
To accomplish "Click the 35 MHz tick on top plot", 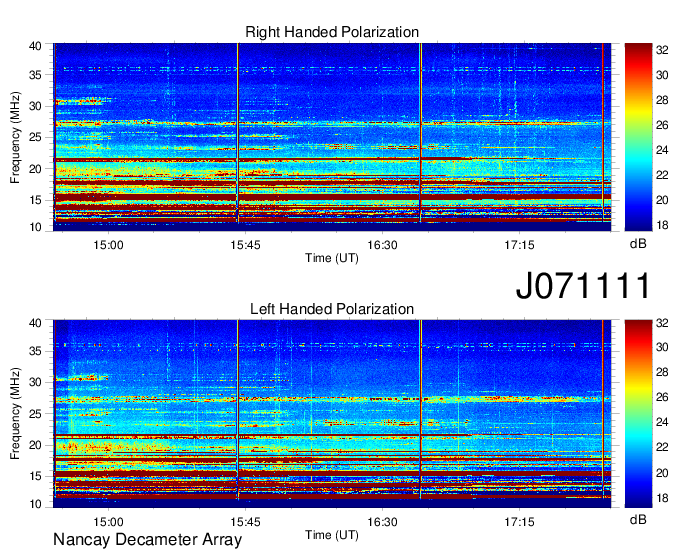I will pos(36,75).
